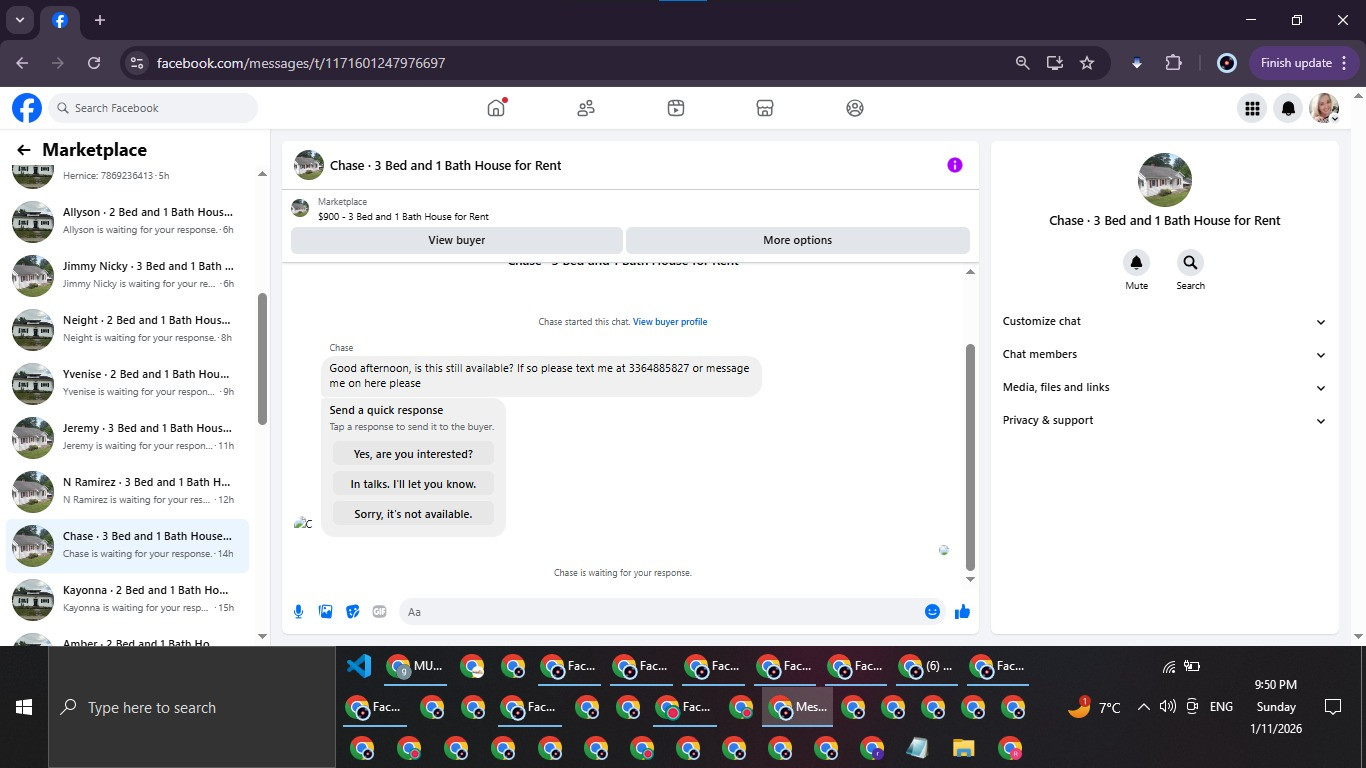Send a voice clip with the microphone icon
This screenshot has width=1366, height=768.
(298, 612)
